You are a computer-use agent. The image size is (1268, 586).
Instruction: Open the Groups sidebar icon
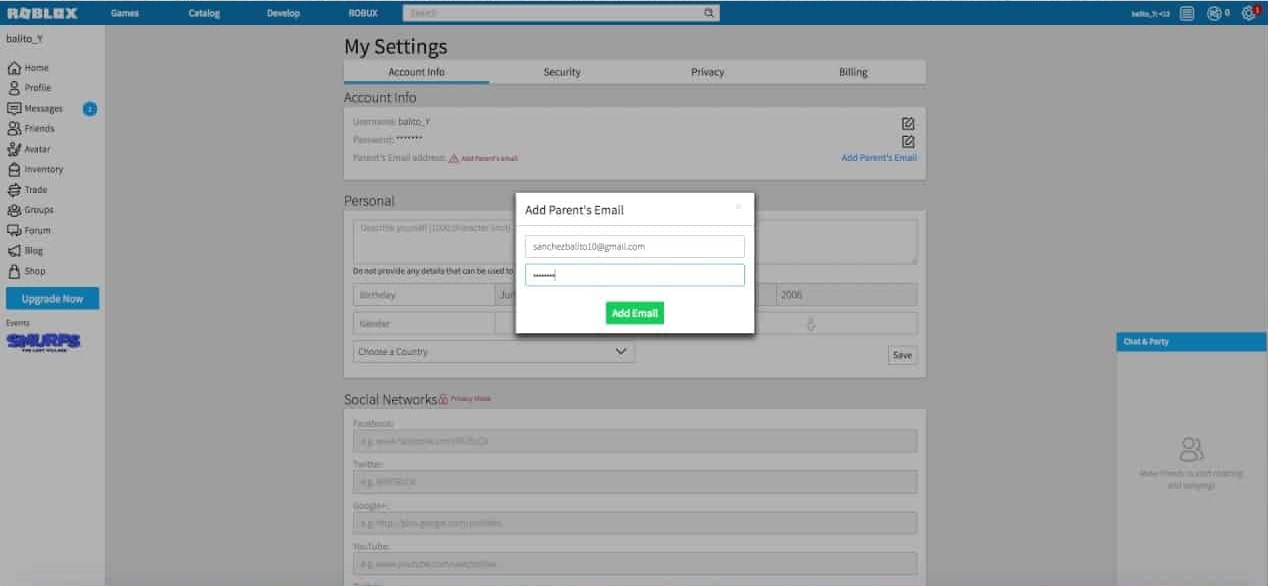click(x=14, y=210)
